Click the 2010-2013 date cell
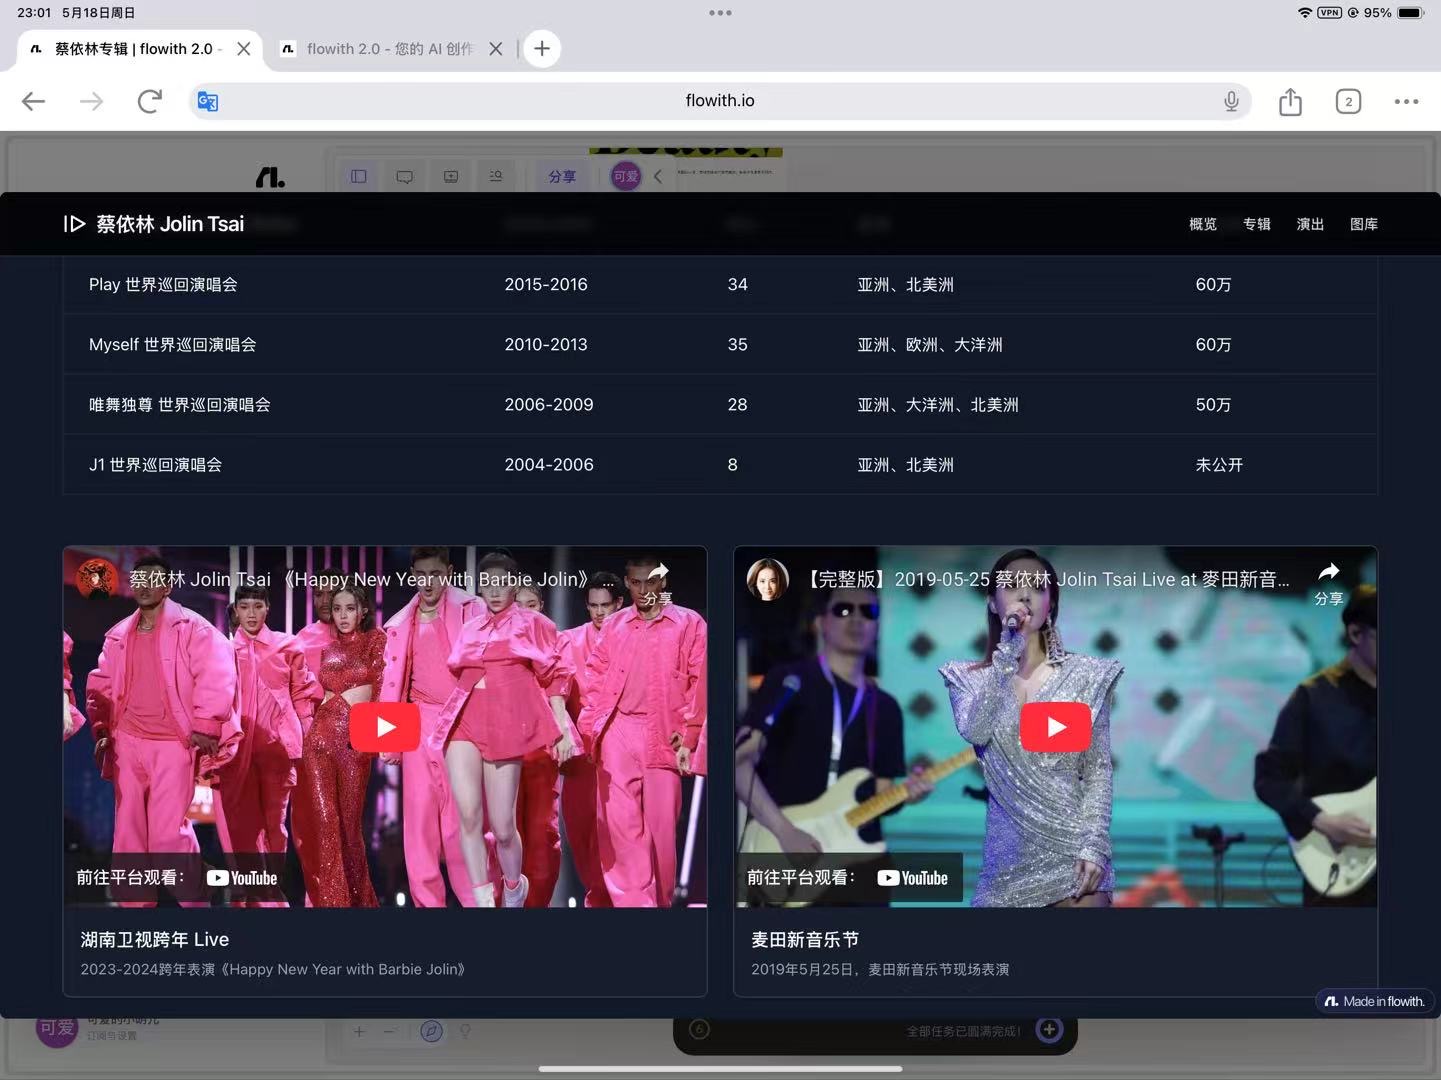 pos(546,345)
